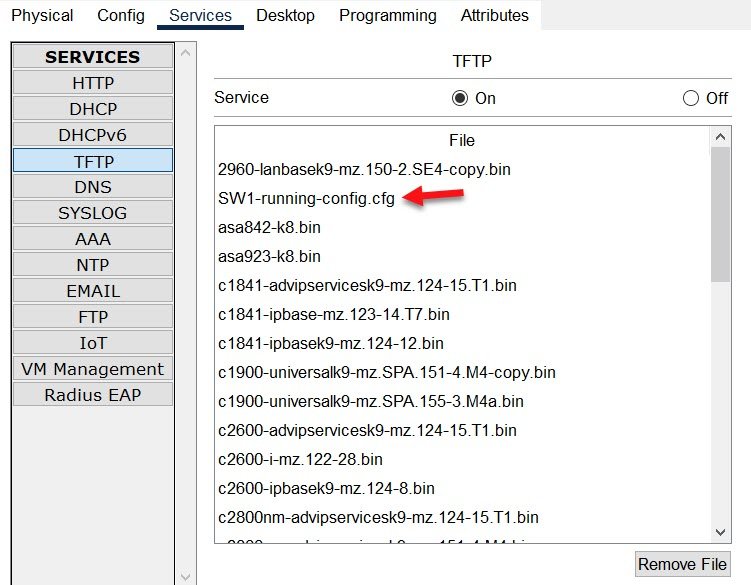Select c1900-universalk9-mz.SPA.151-4.M4-copy.bin file
This screenshot has height=585, width=751.
(x=387, y=372)
